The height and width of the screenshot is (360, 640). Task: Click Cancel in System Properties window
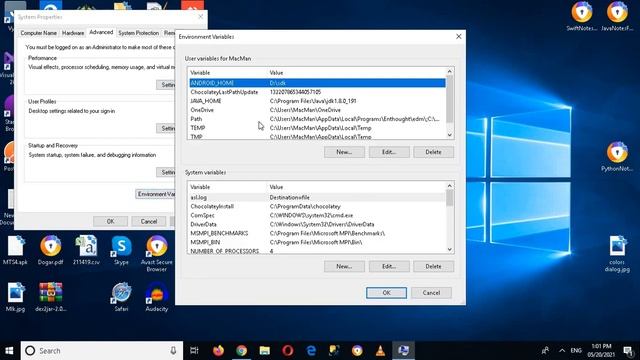(149, 221)
